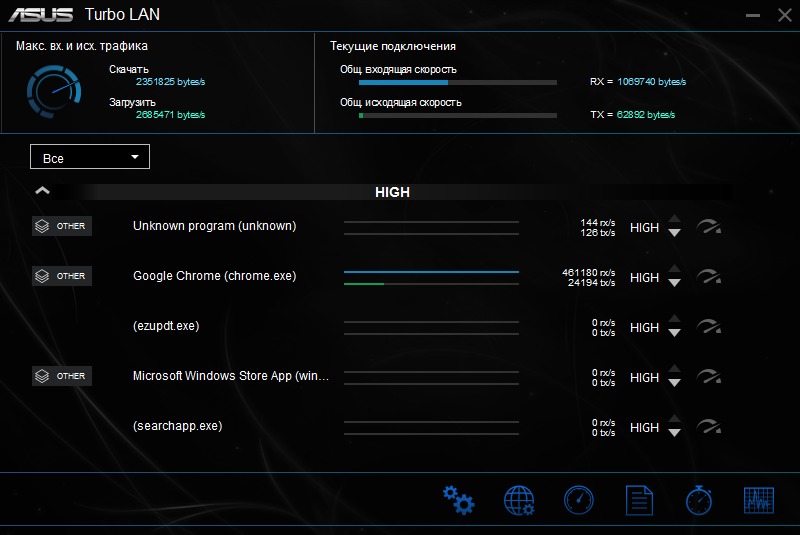Open the document log icon
The width and height of the screenshot is (800, 535).
point(639,500)
